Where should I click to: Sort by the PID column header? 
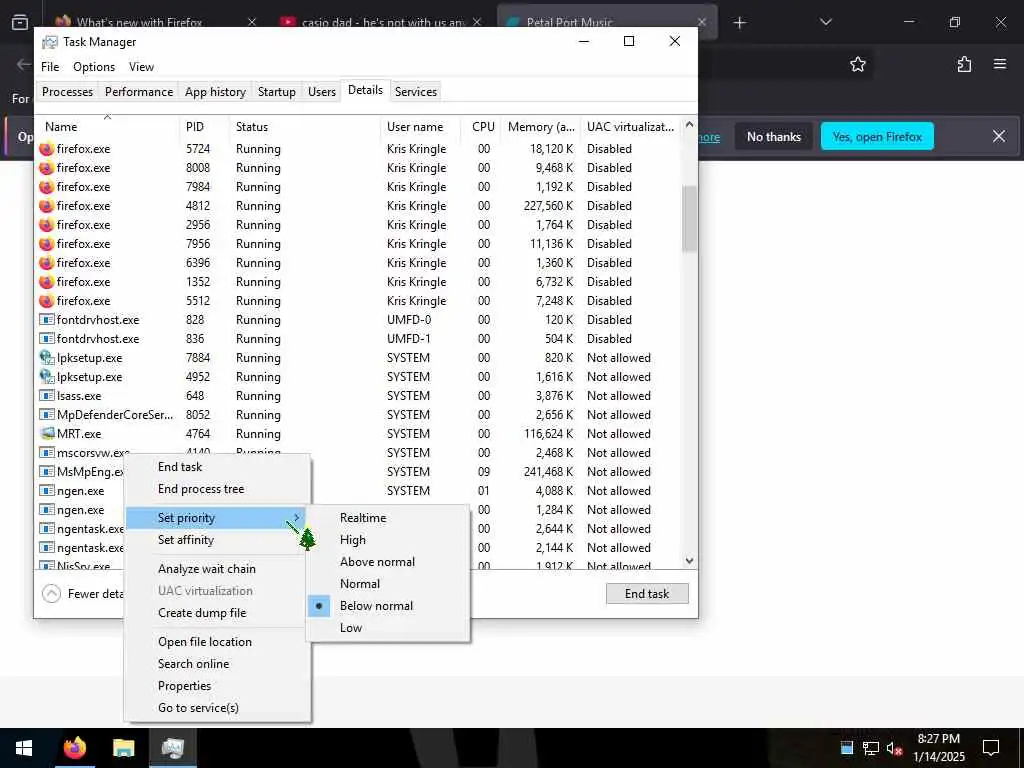(204, 127)
